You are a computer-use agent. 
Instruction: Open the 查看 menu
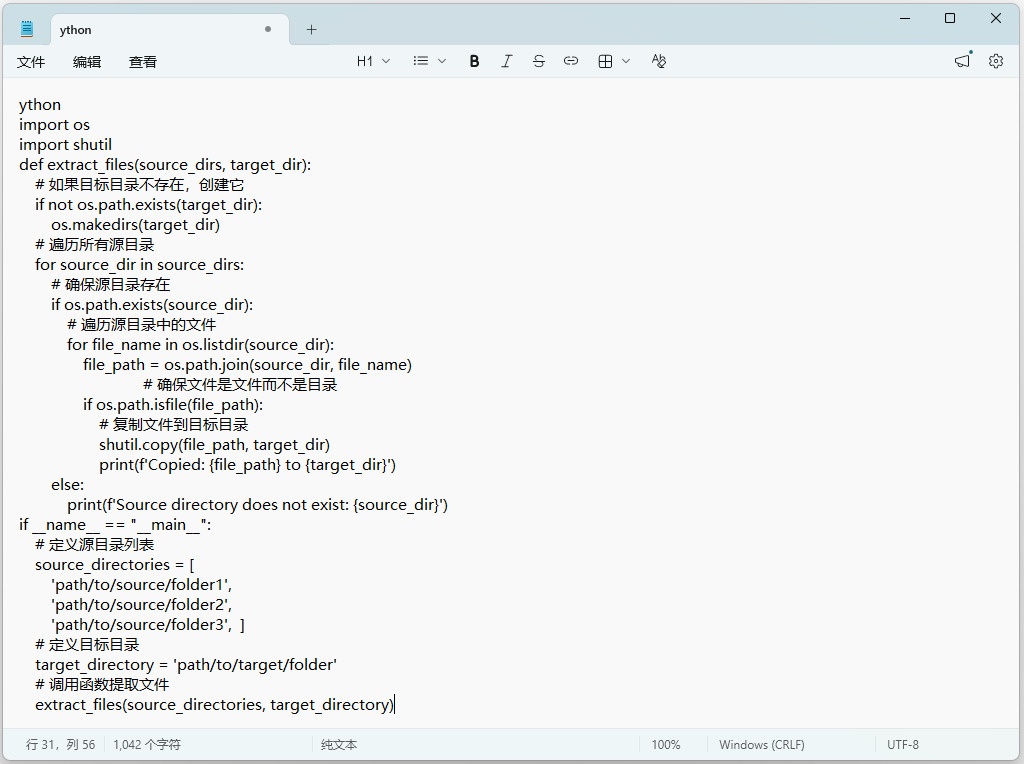coord(142,62)
